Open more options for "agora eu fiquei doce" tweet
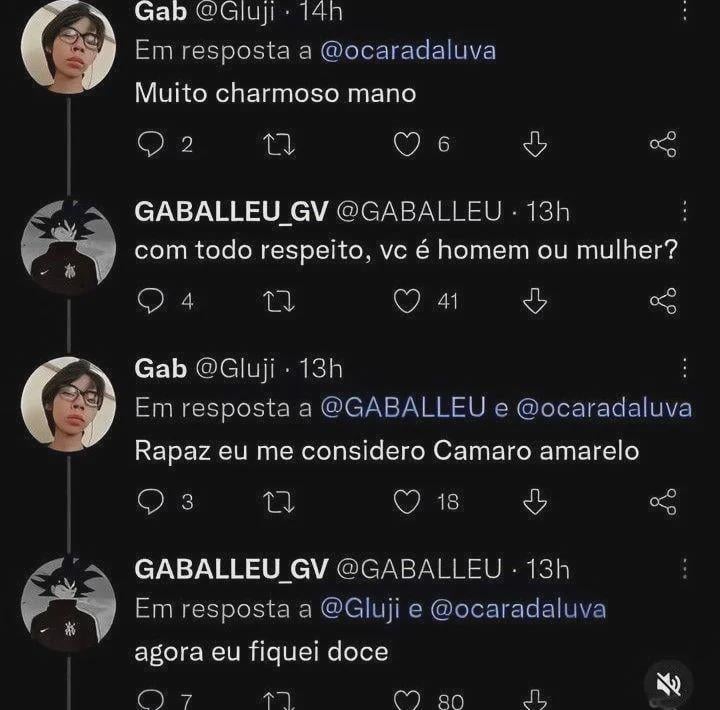720x710 pixels. click(684, 568)
